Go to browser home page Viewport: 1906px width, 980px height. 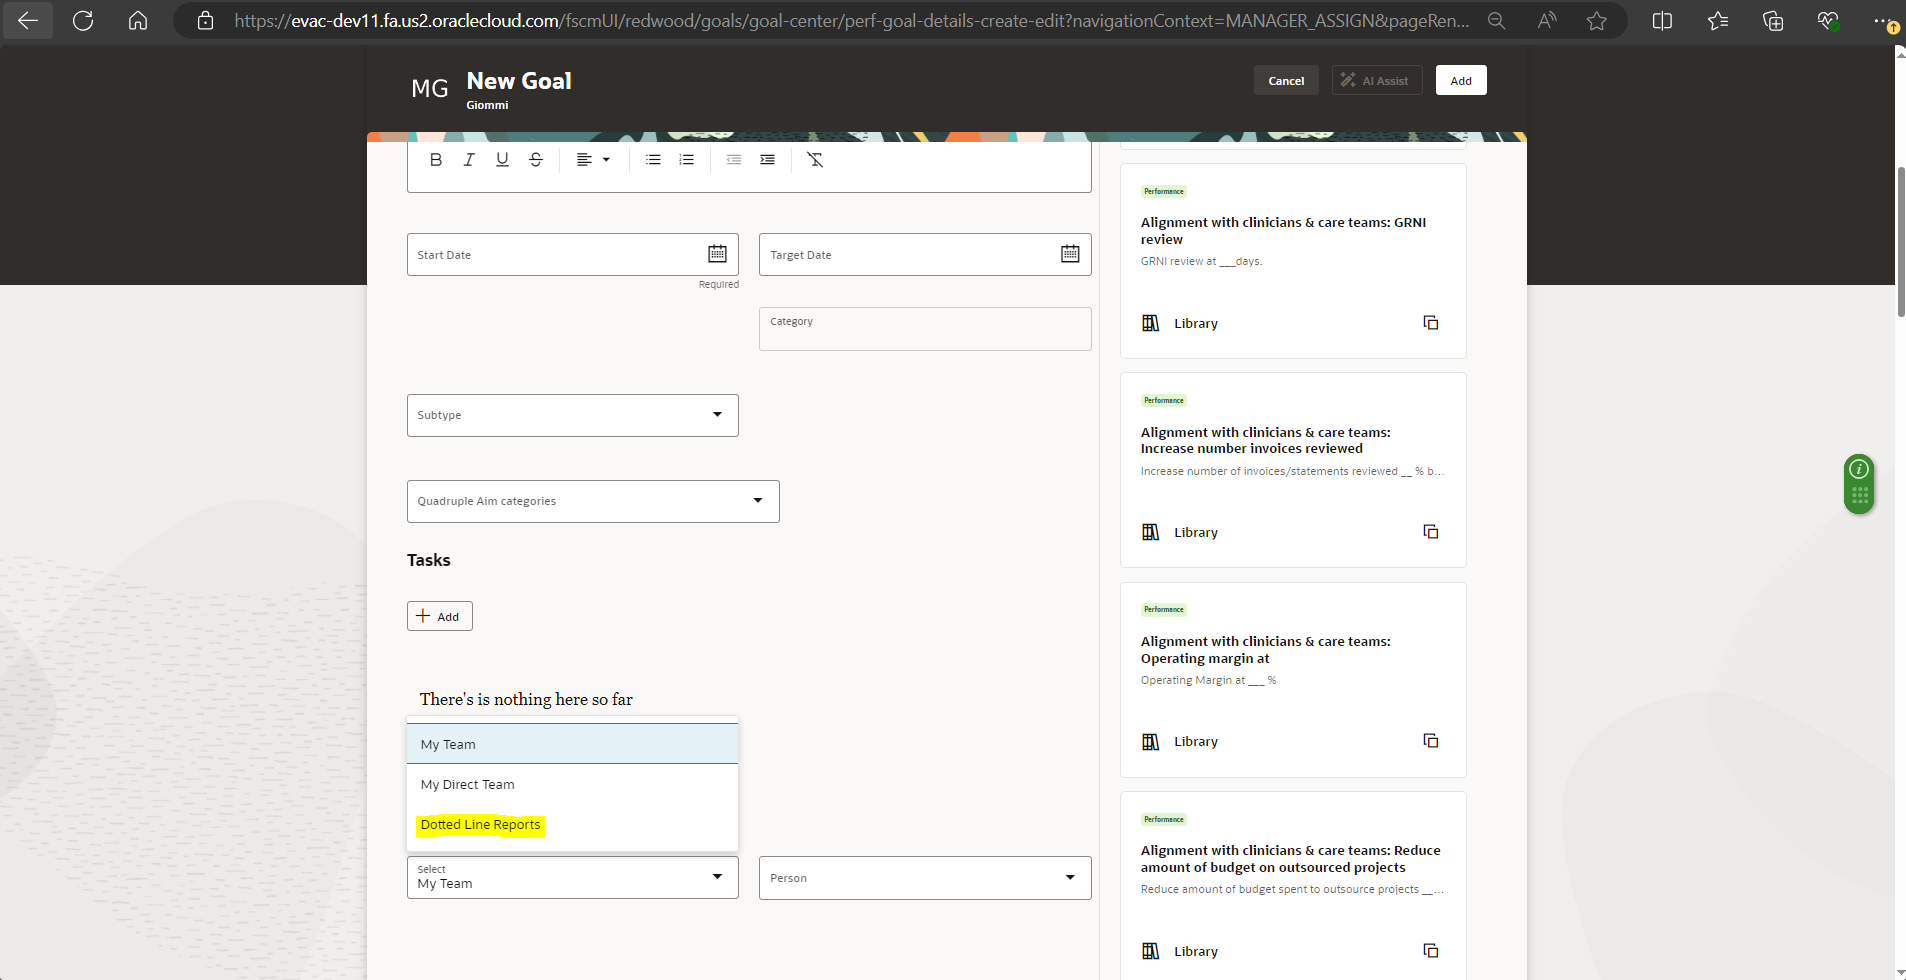[138, 20]
